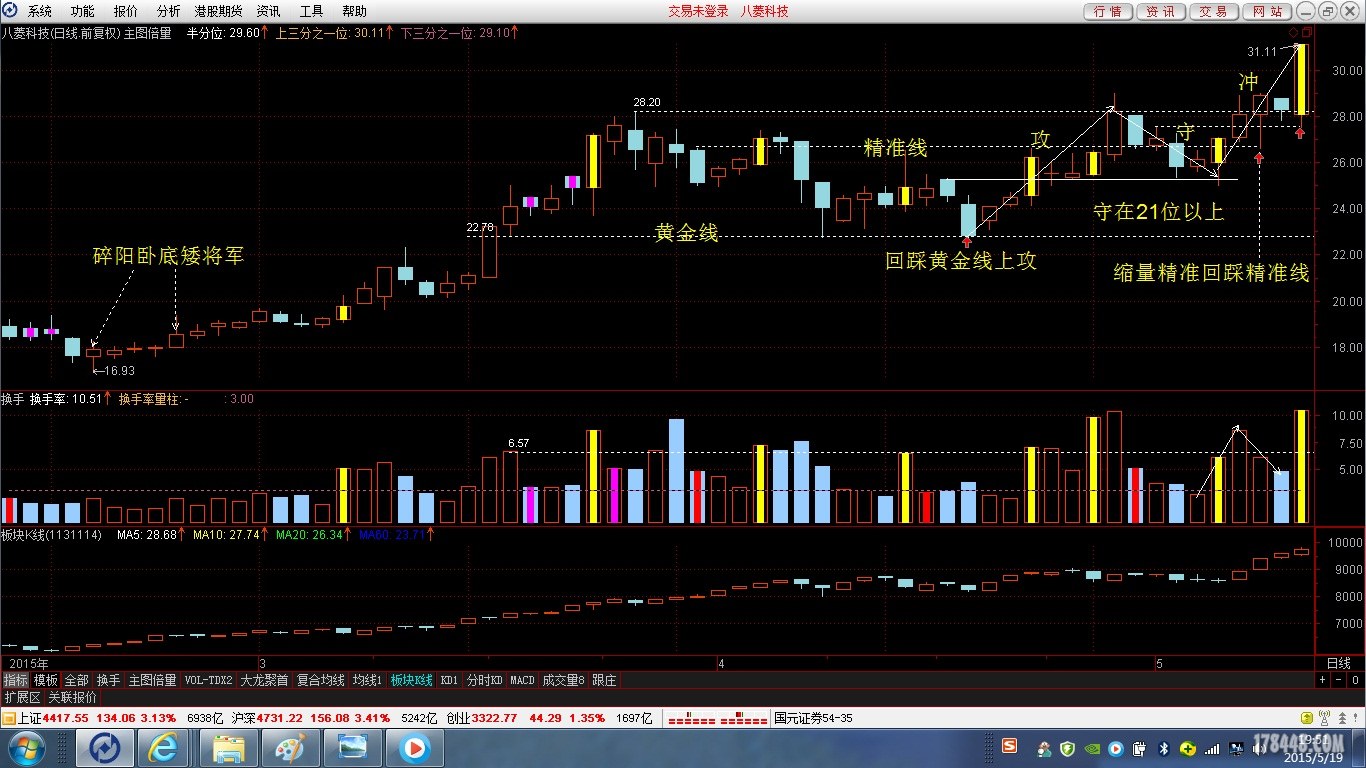1366x768 pixels.
Task: Select the 换手 indicator tab
Action: tap(108, 680)
